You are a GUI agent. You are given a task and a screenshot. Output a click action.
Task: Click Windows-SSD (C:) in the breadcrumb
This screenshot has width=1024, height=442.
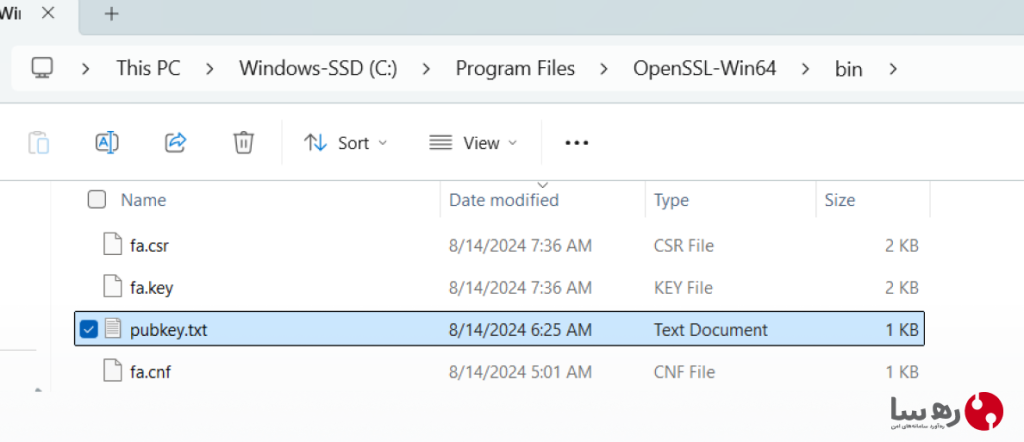(x=318, y=68)
